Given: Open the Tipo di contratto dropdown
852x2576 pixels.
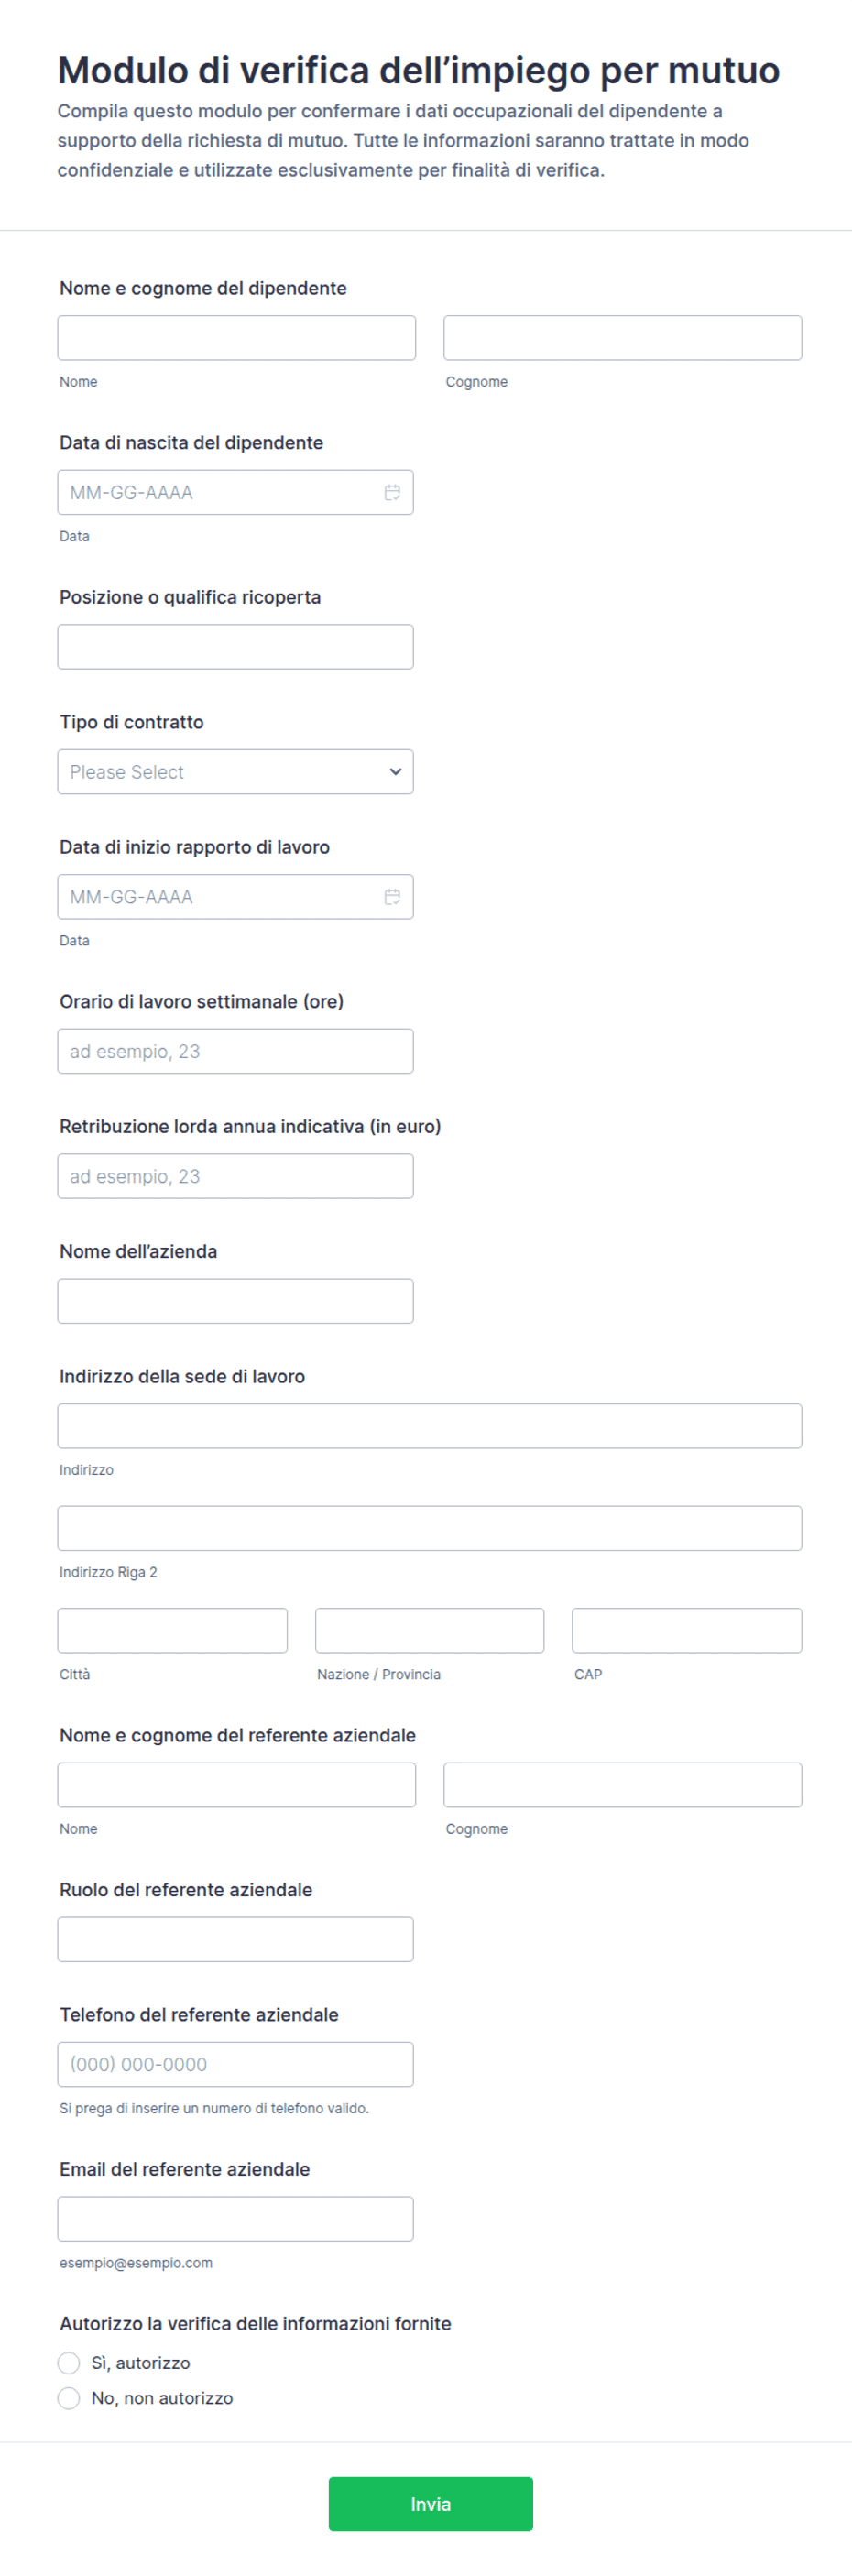Looking at the screenshot, I should (235, 772).
